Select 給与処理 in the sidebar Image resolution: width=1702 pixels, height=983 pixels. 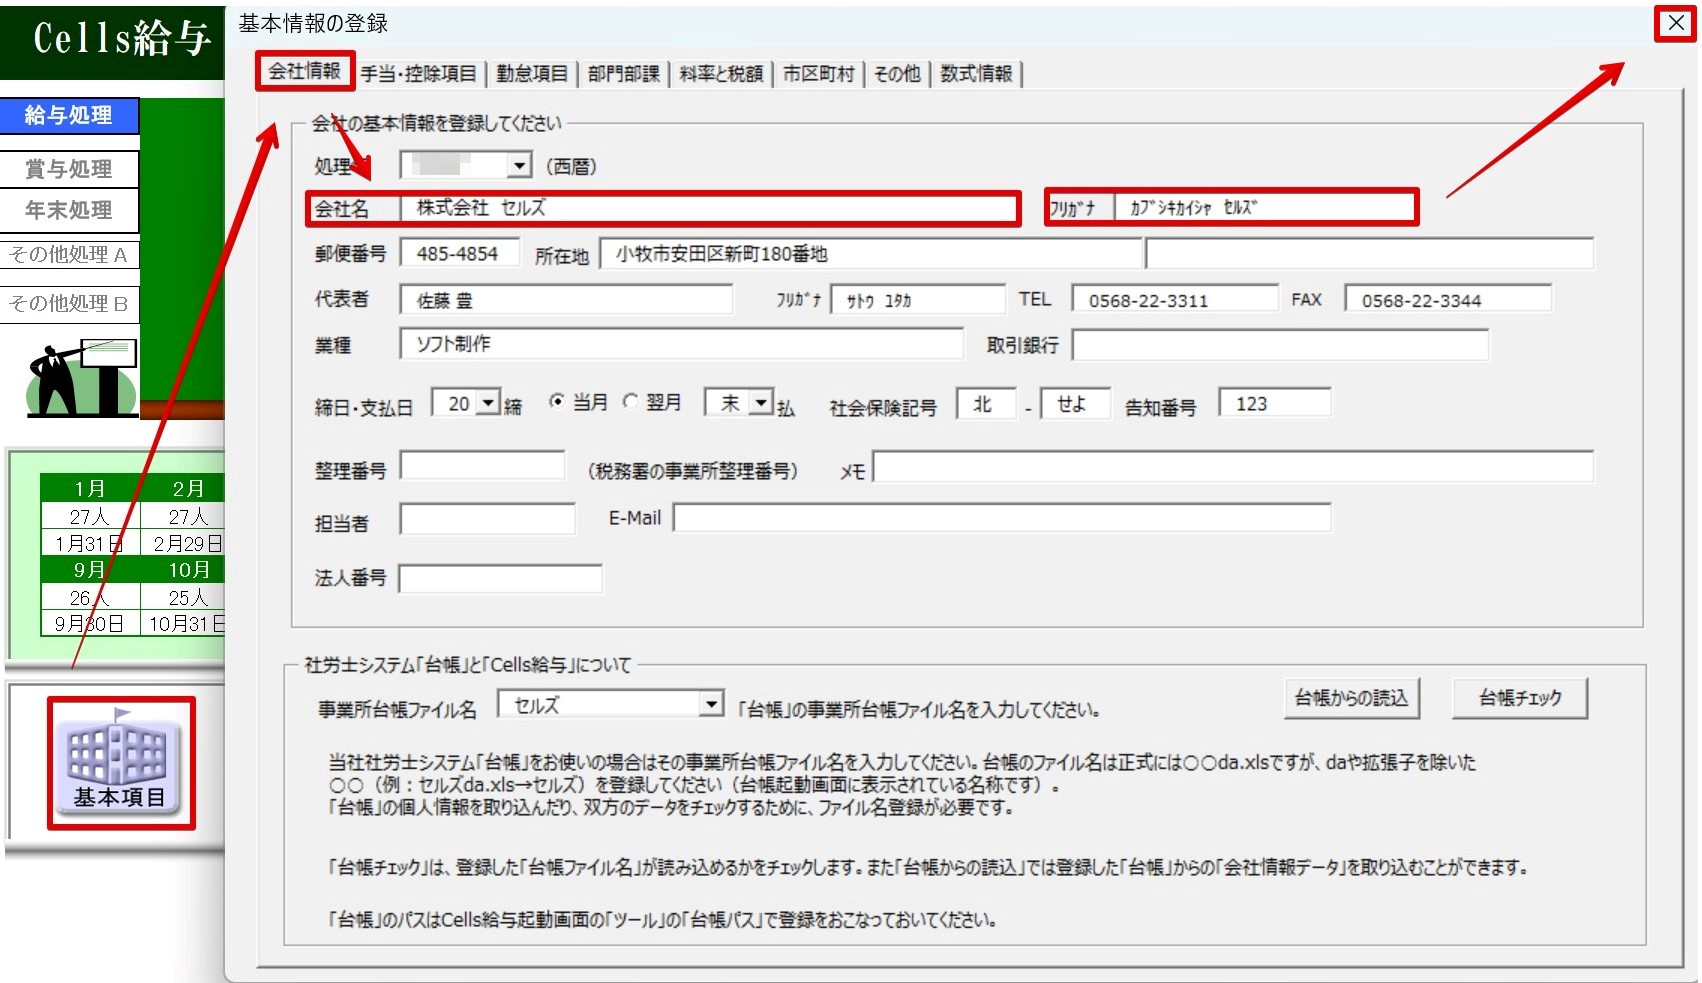click(x=69, y=116)
